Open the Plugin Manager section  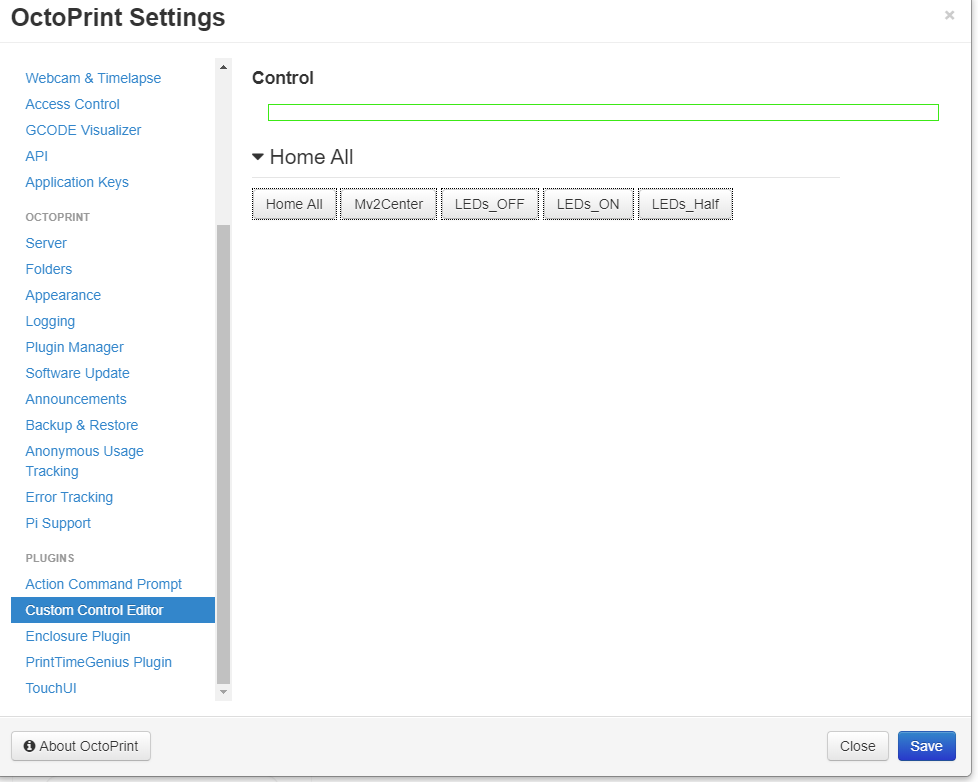click(75, 347)
